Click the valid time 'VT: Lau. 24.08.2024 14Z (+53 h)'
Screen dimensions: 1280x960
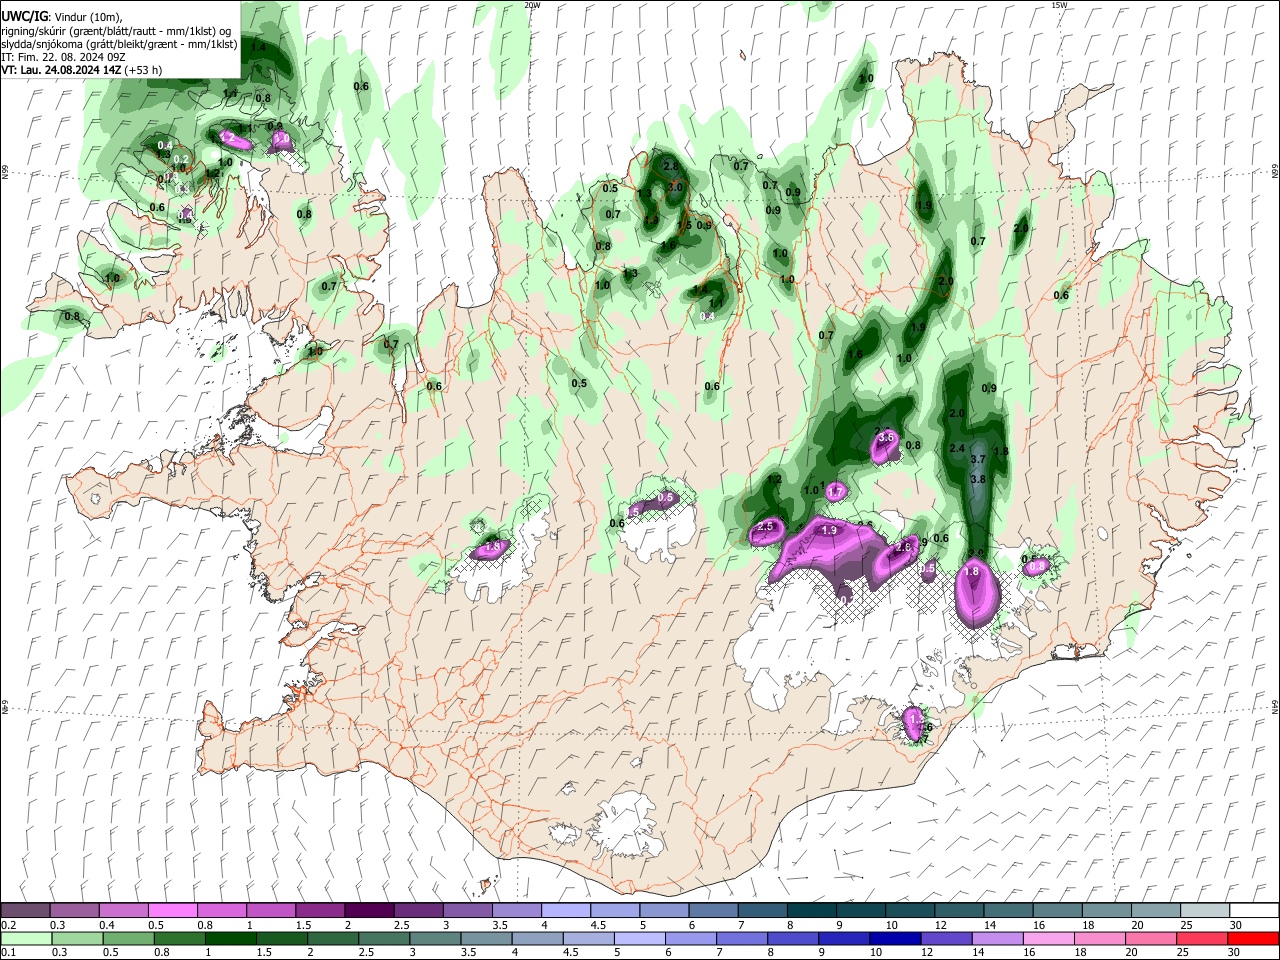pos(81,70)
